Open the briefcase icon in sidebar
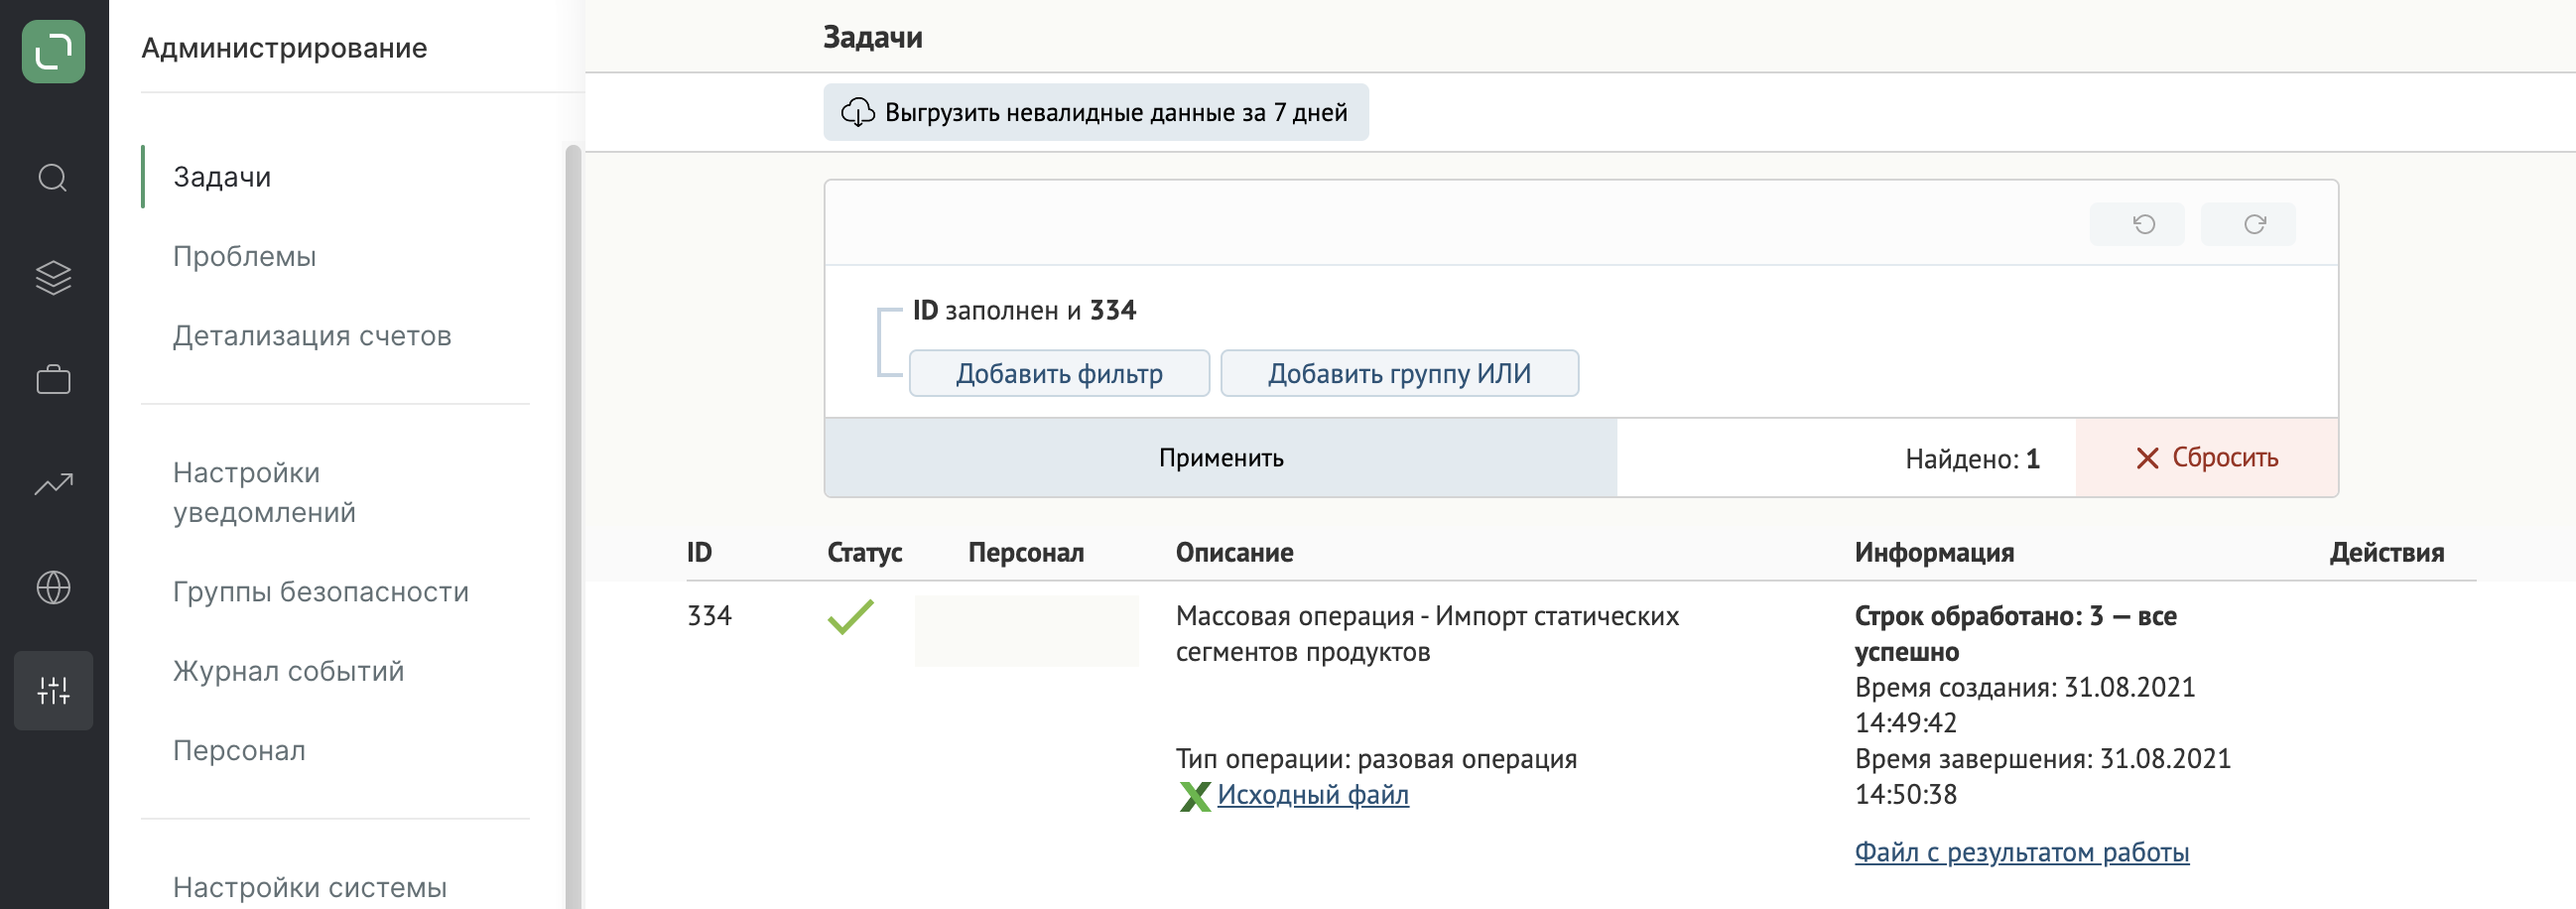The width and height of the screenshot is (2576, 909). point(53,380)
